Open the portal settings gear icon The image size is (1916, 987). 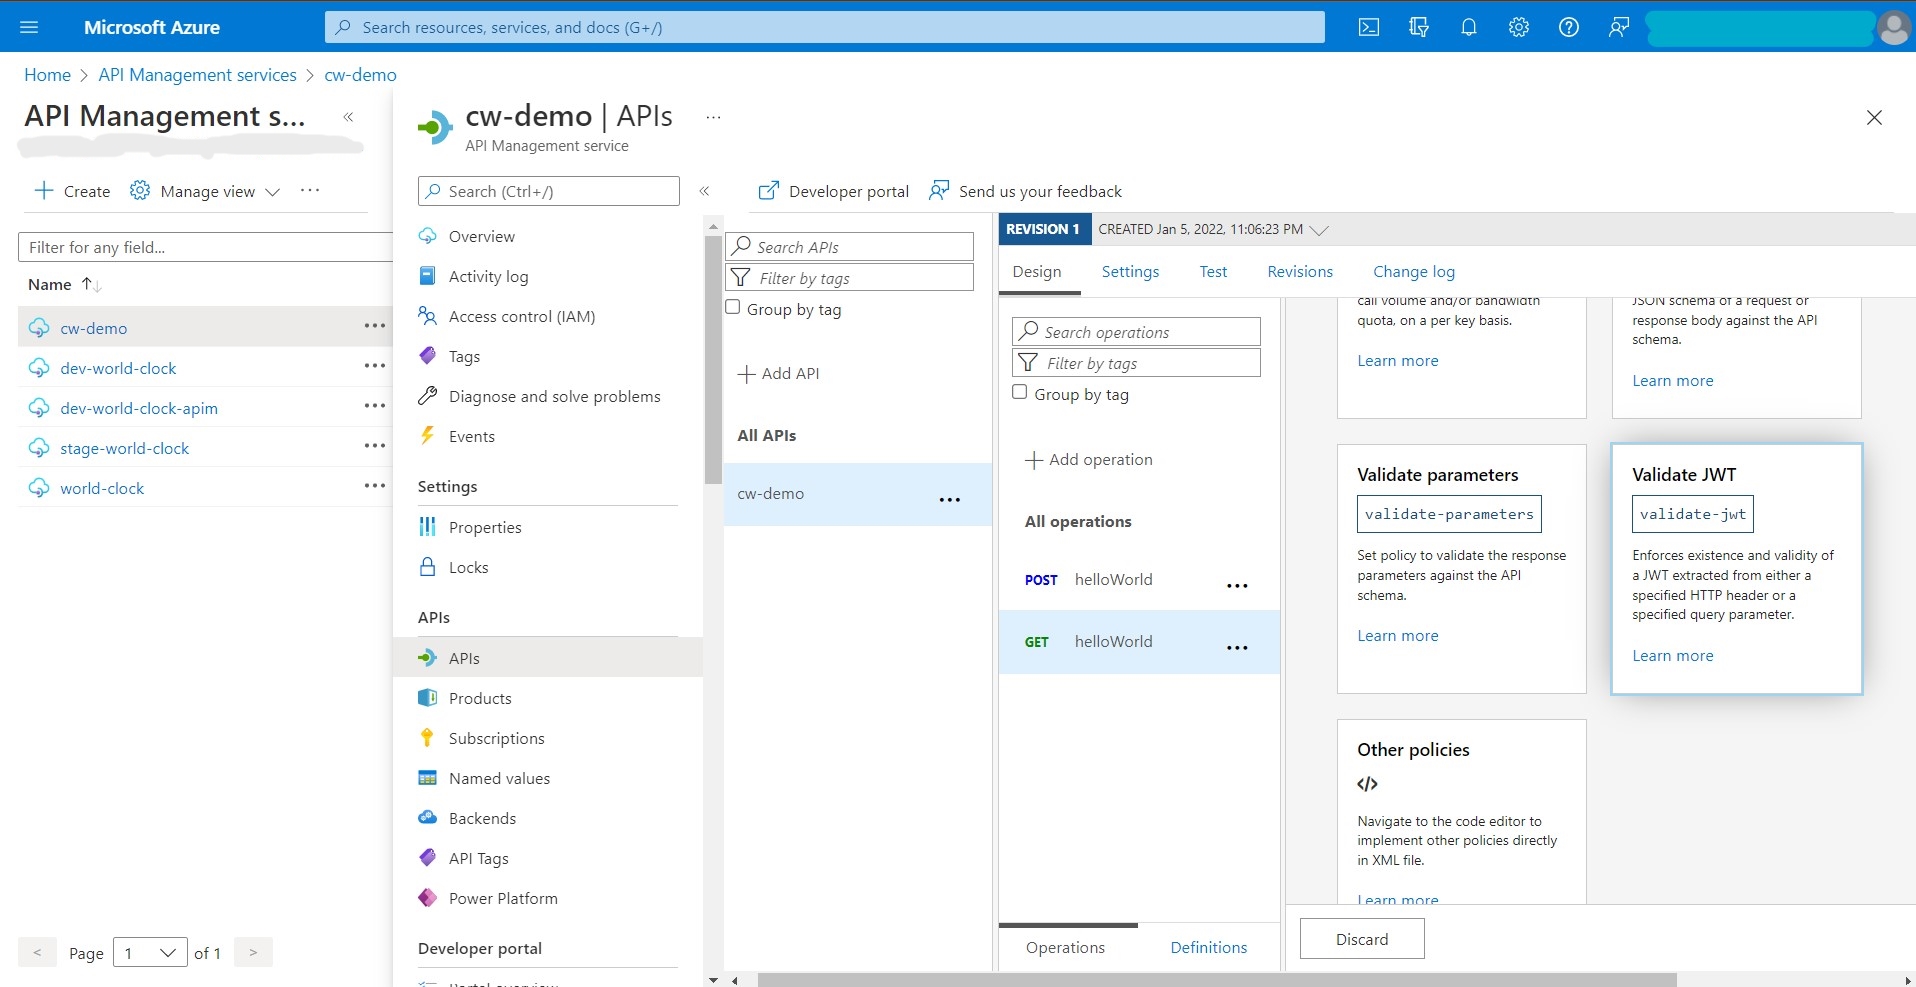coord(1518,27)
